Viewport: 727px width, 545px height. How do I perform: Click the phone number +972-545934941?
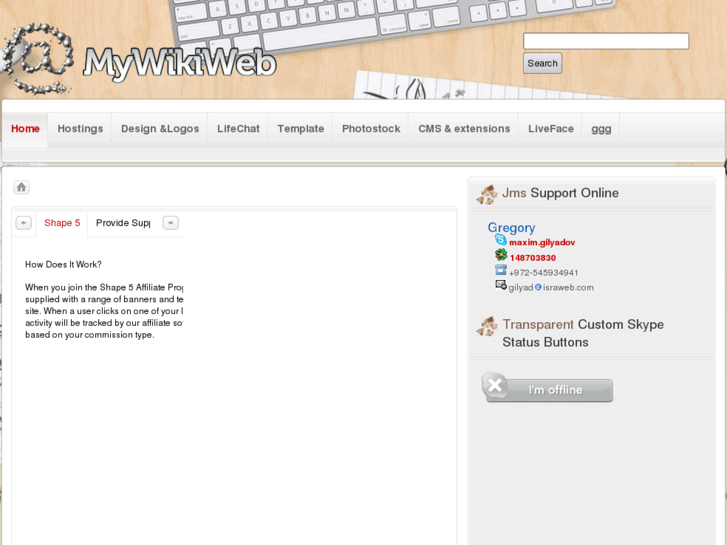point(543,273)
